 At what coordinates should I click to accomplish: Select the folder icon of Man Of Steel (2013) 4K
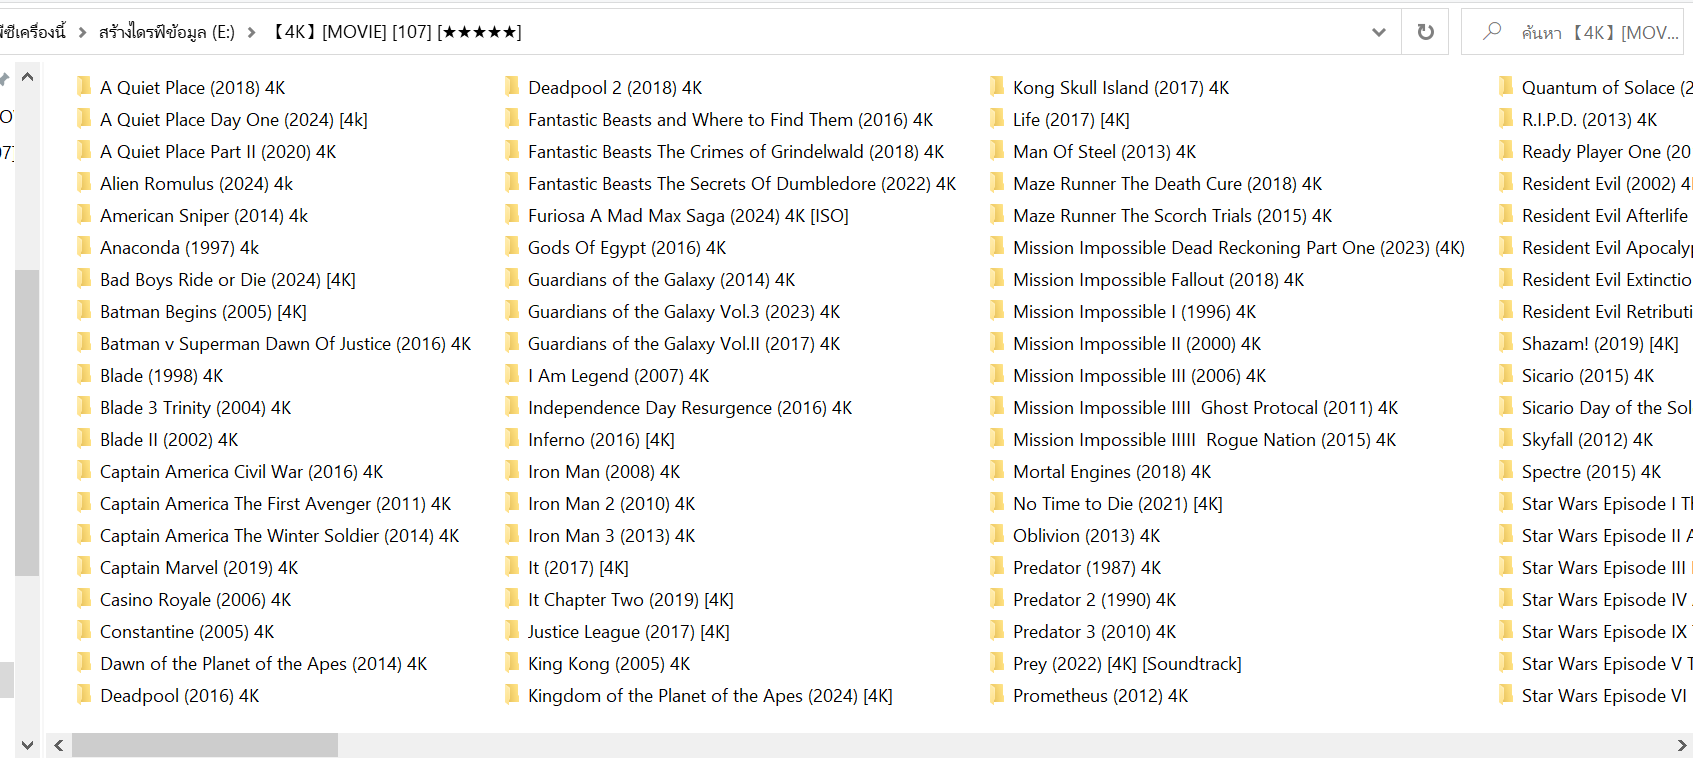point(997,151)
